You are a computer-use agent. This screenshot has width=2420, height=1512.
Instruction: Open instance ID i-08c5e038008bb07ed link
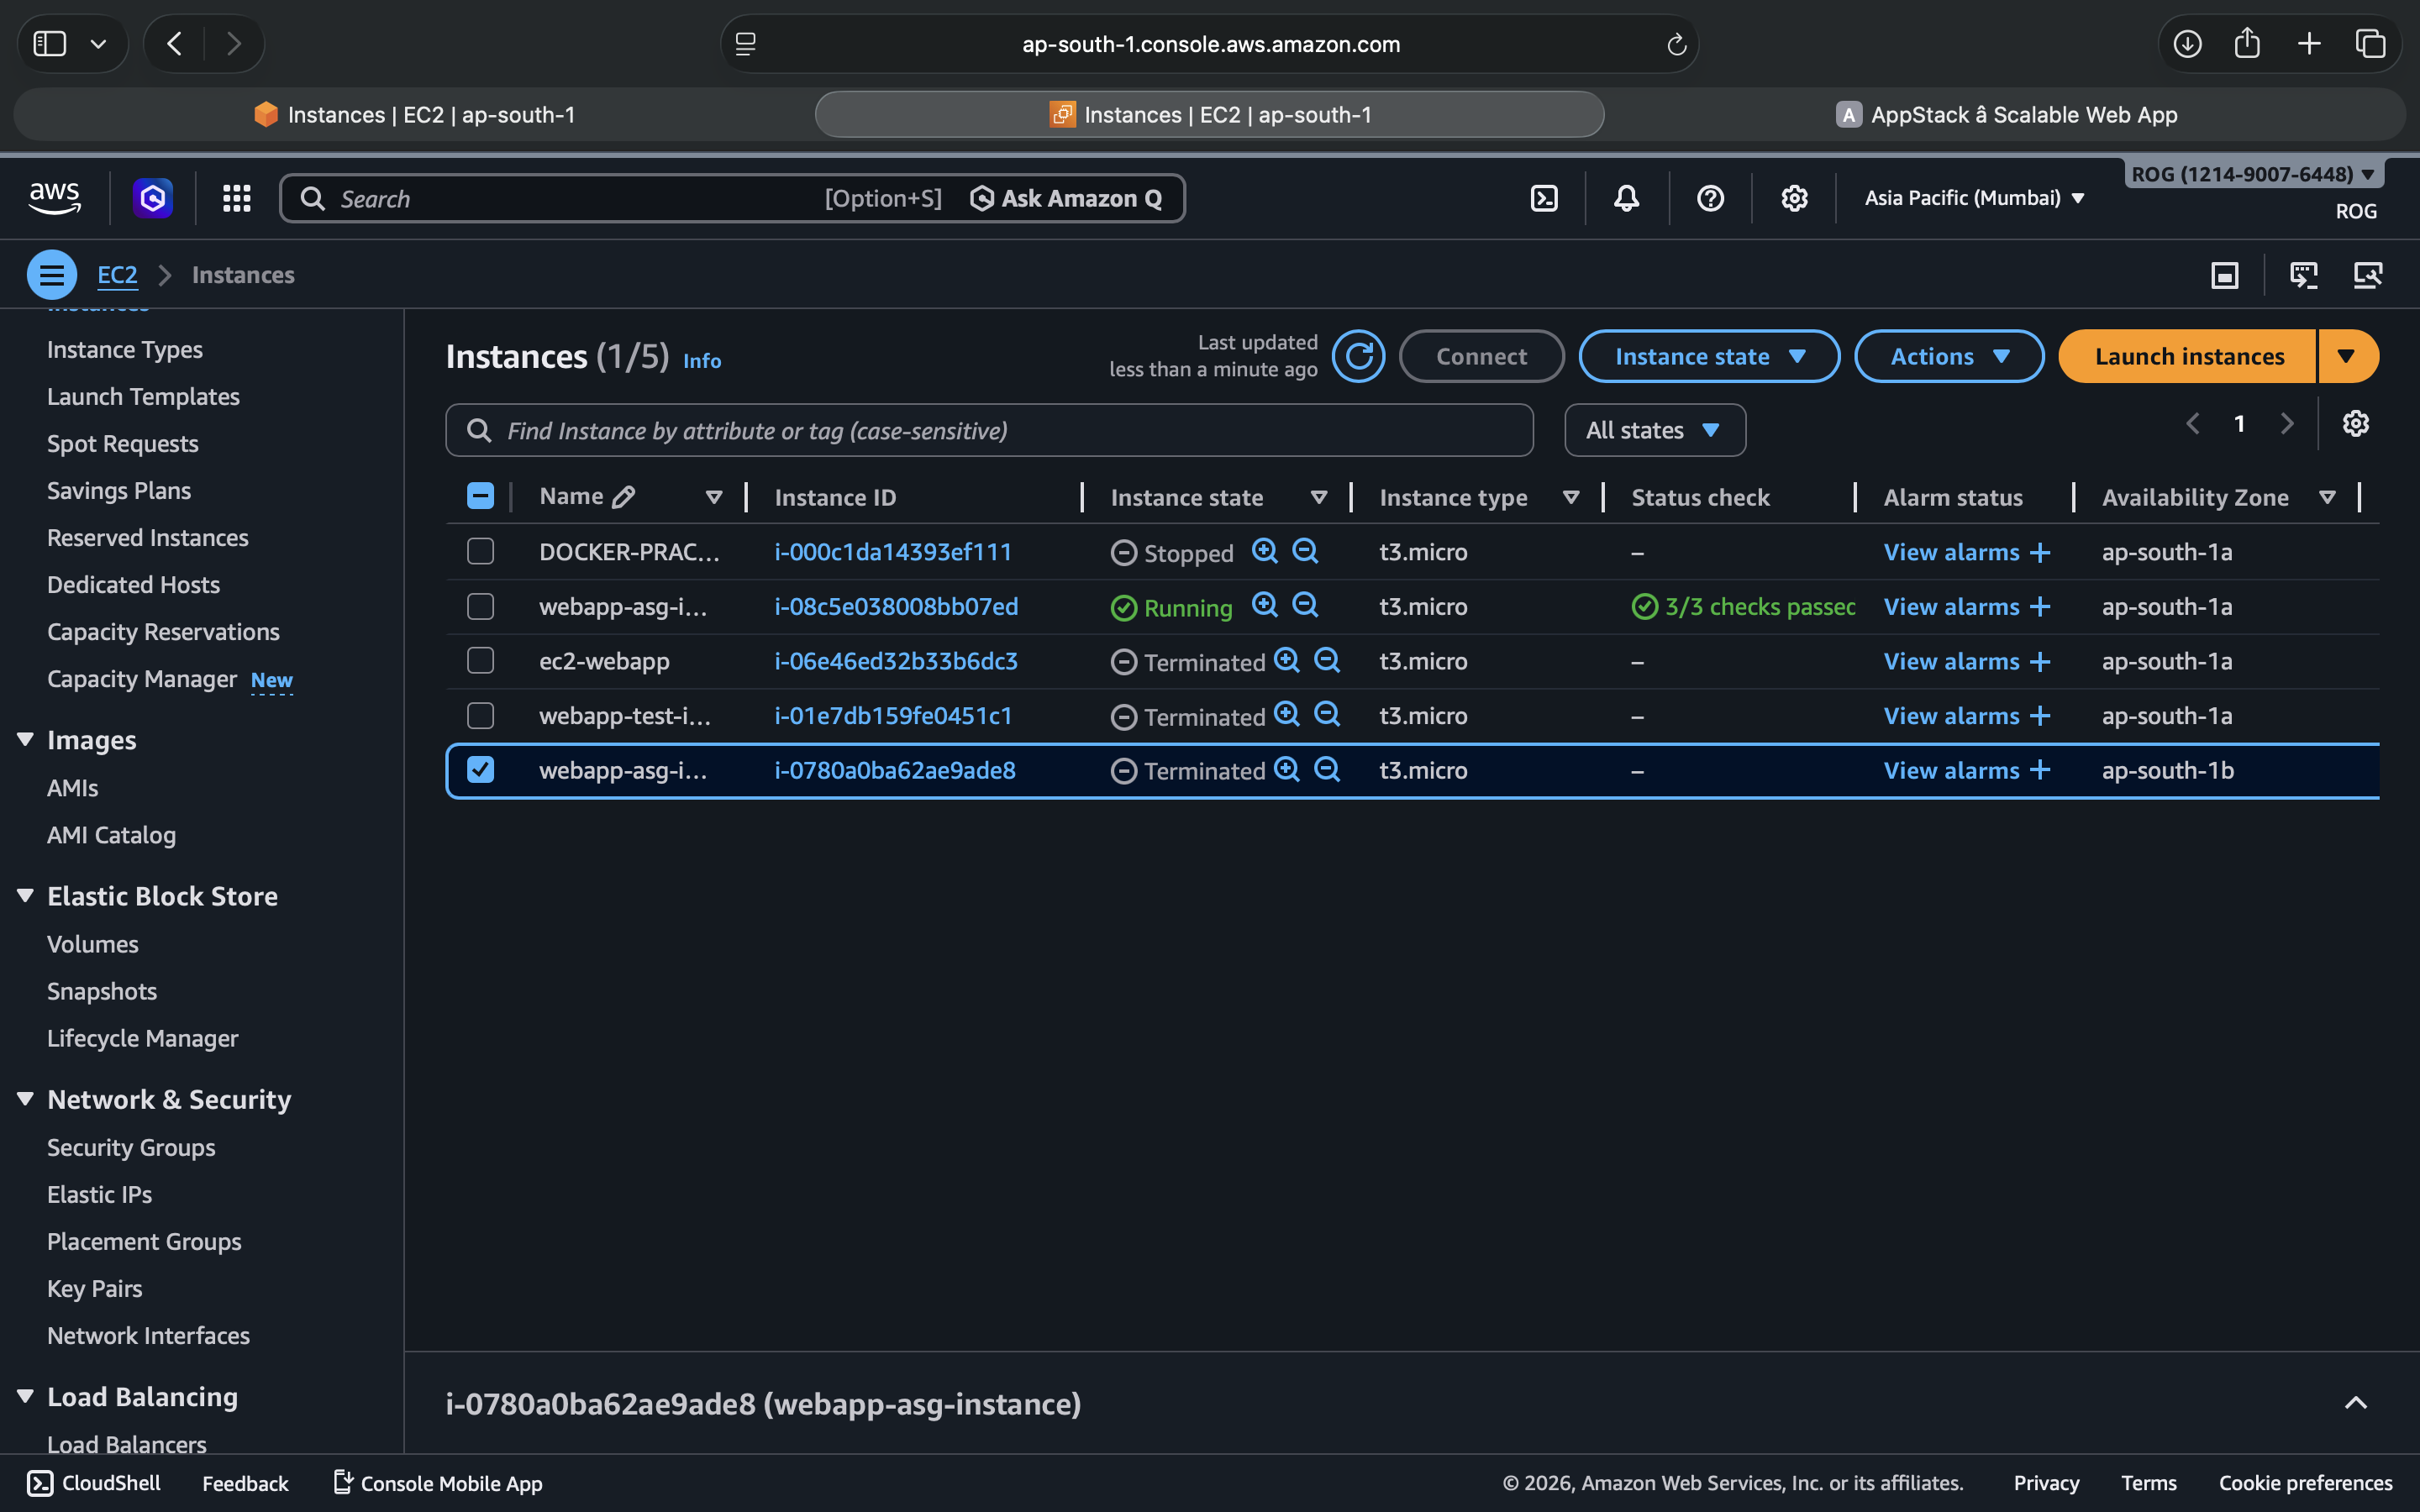pos(896,607)
